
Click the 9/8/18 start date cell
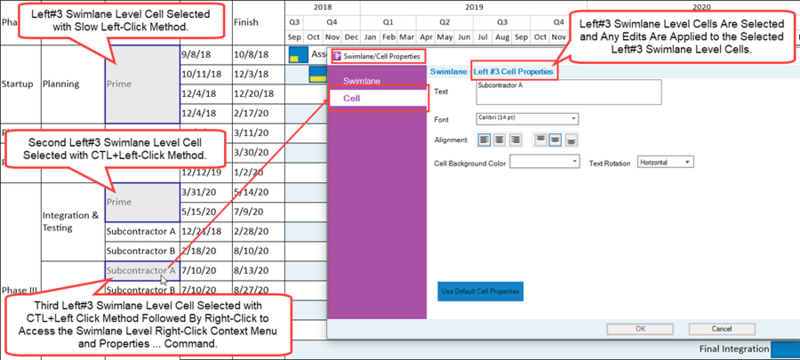[206, 55]
